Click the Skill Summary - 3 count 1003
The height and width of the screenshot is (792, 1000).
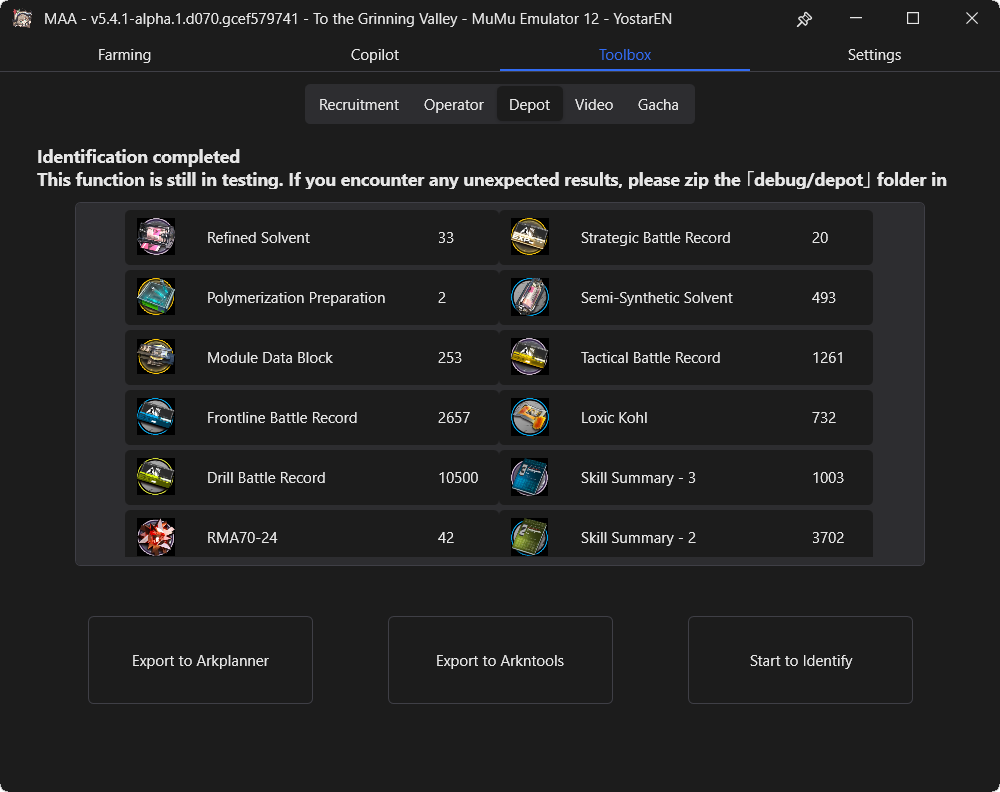828,478
